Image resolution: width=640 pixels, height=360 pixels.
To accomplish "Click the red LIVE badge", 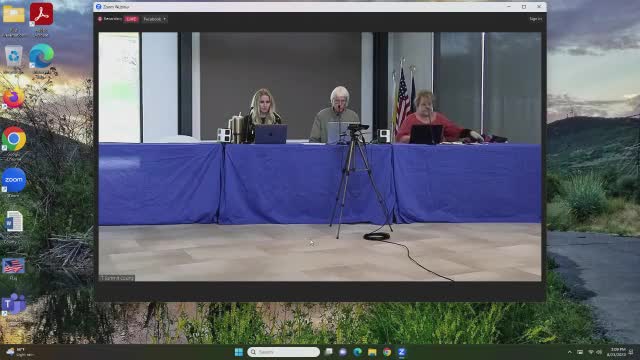I will (x=131, y=19).
